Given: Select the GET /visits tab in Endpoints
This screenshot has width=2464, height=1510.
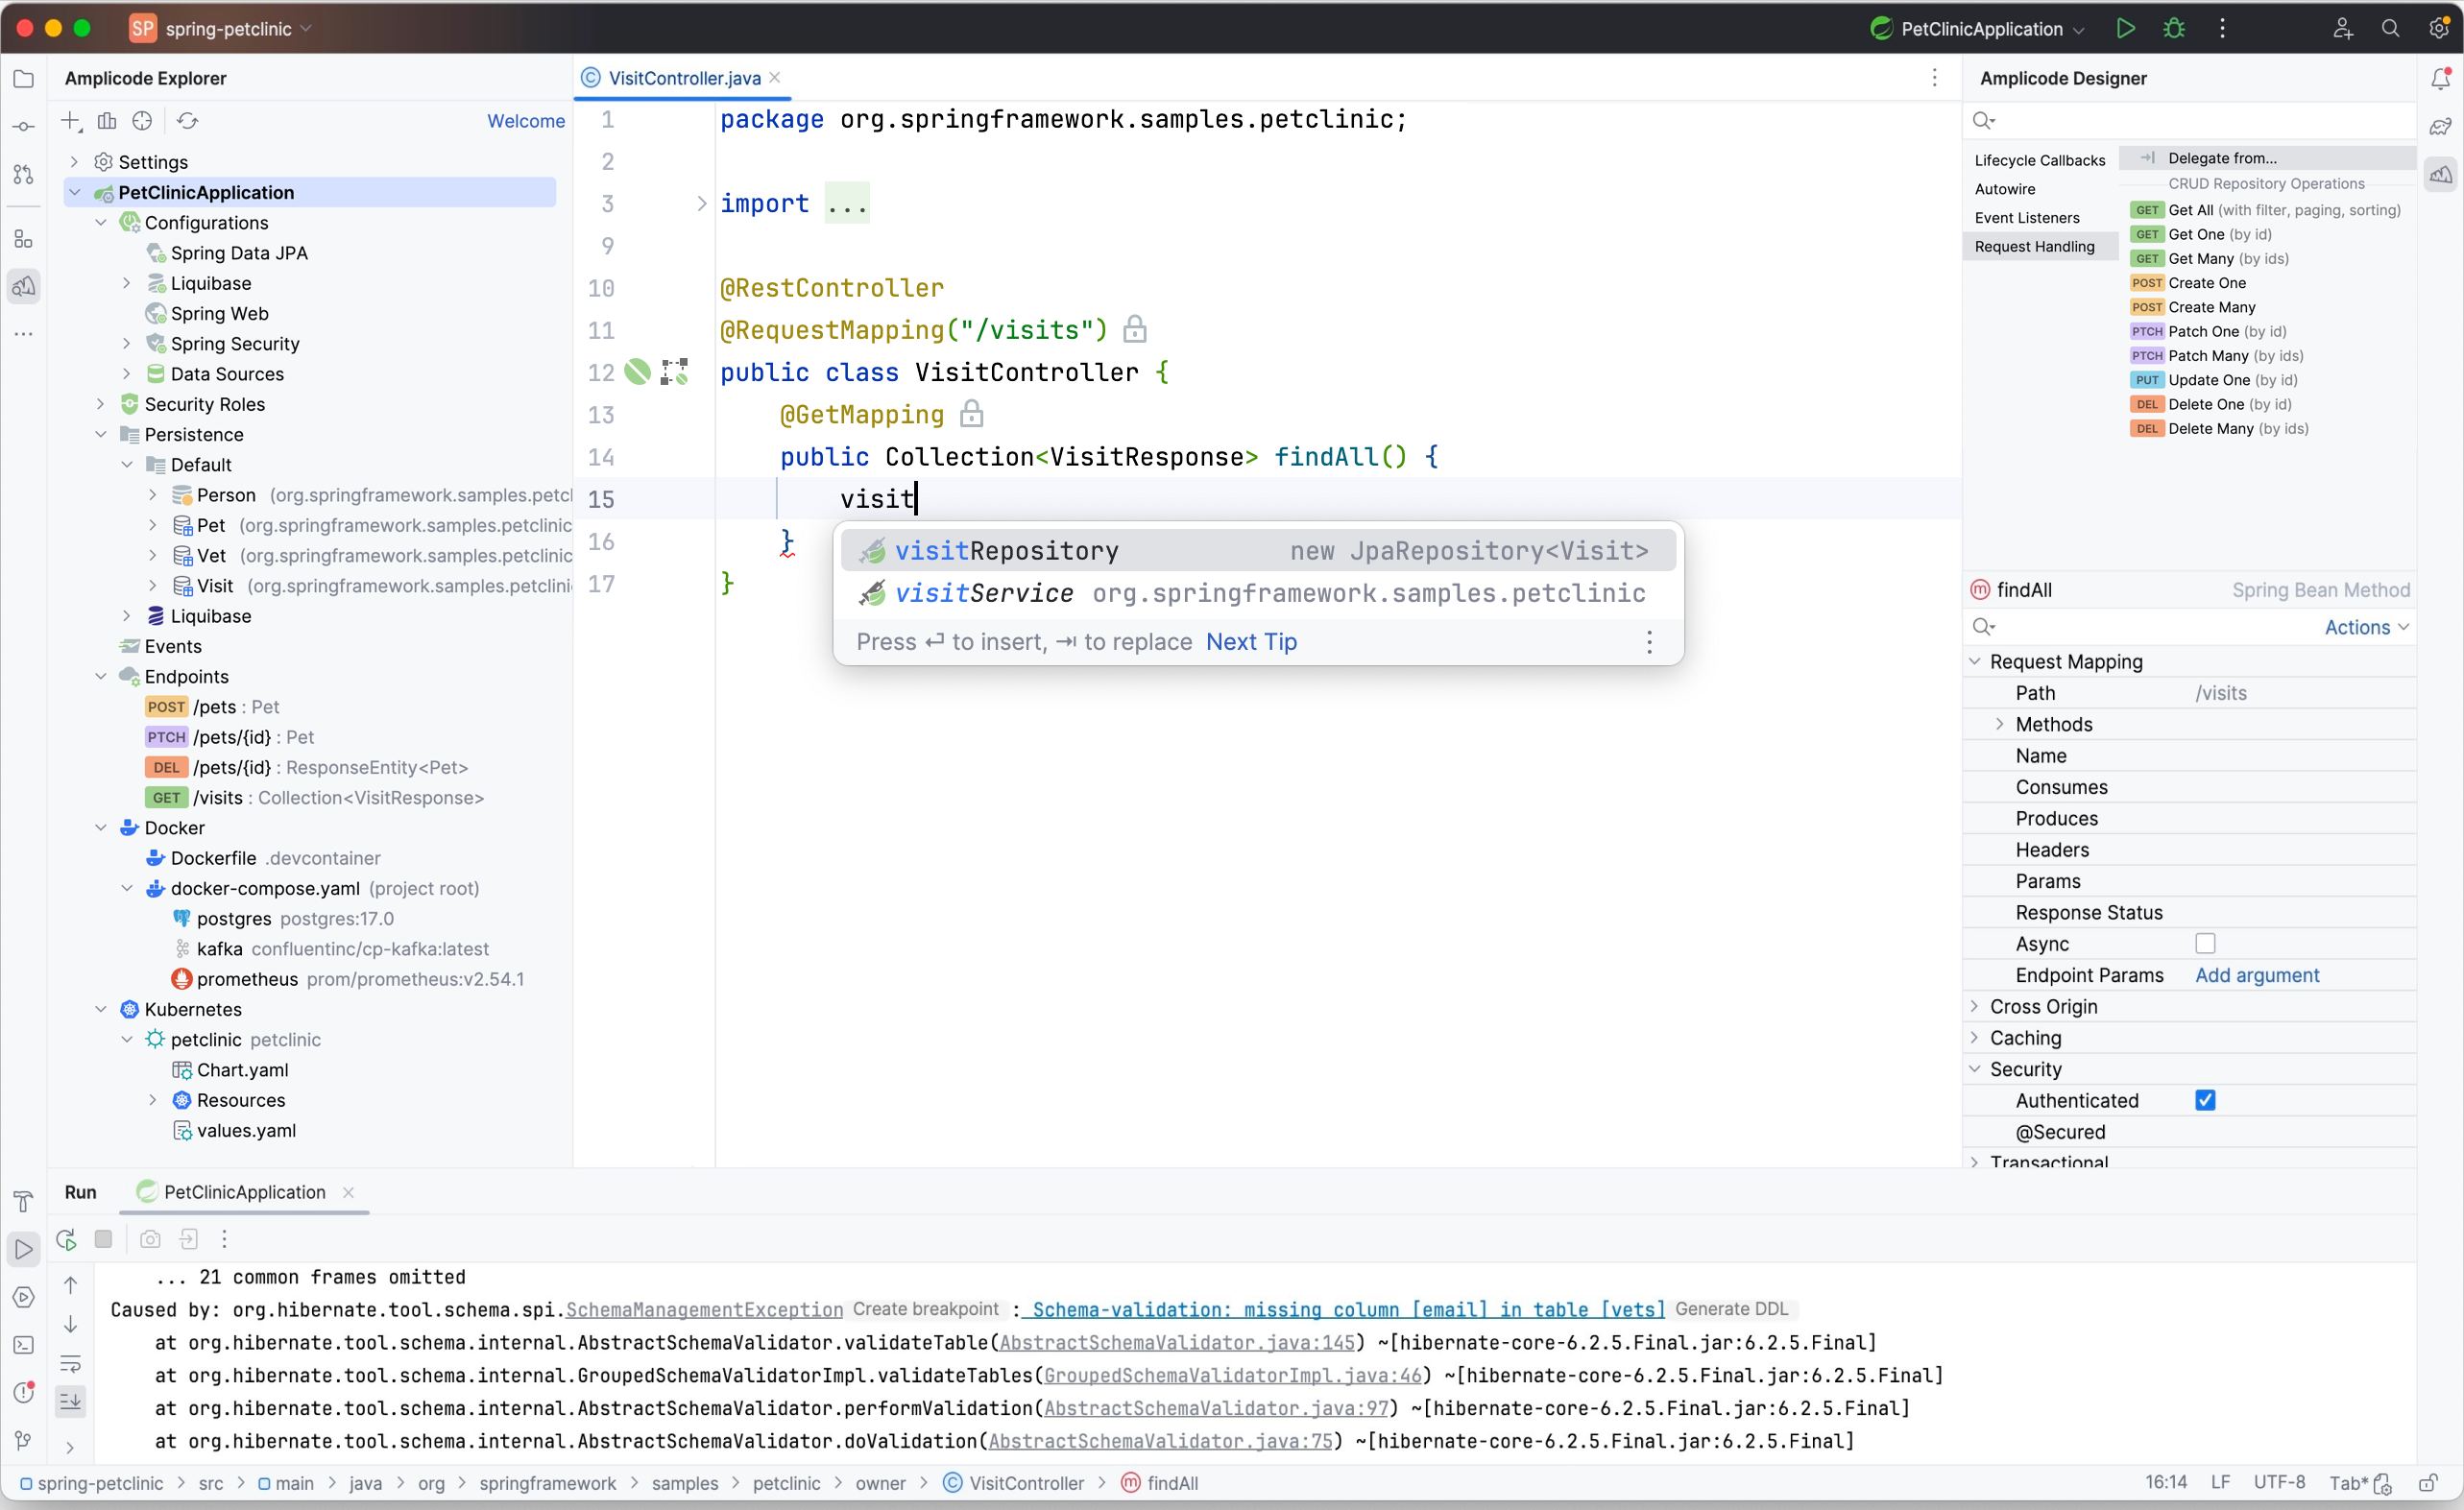Looking at the screenshot, I should click(285, 799).
